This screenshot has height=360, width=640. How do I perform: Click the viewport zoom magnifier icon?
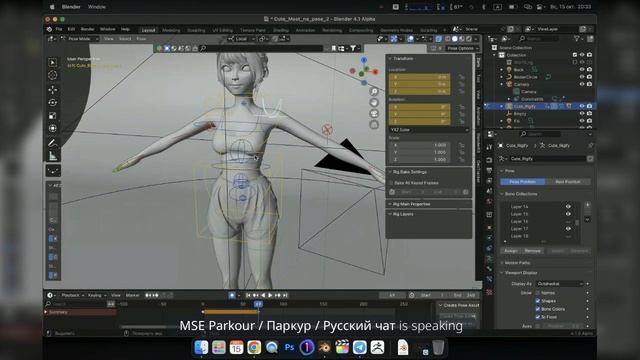pos(374,91)
